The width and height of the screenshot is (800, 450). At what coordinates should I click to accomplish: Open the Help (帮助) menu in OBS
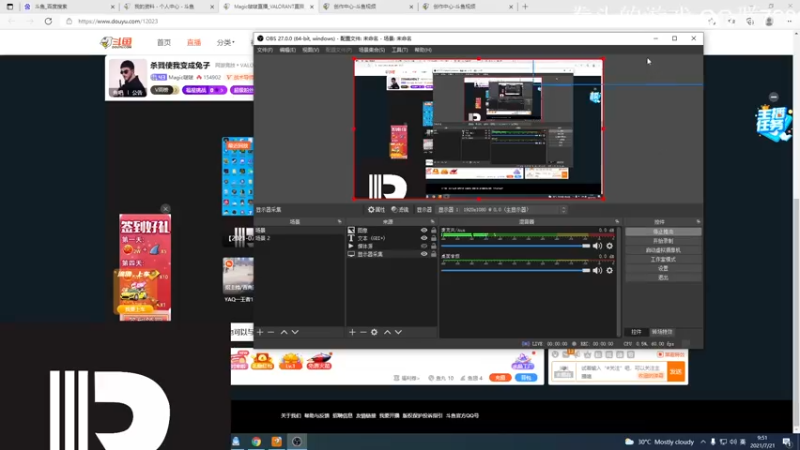pos(423,50)
